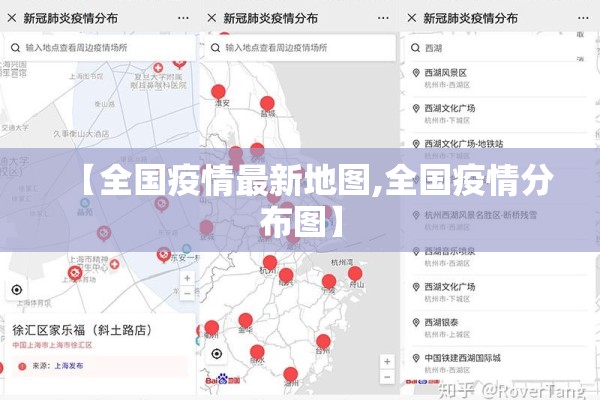Tap the outbreak marker beside 东安一村

[x=164, y=255]
